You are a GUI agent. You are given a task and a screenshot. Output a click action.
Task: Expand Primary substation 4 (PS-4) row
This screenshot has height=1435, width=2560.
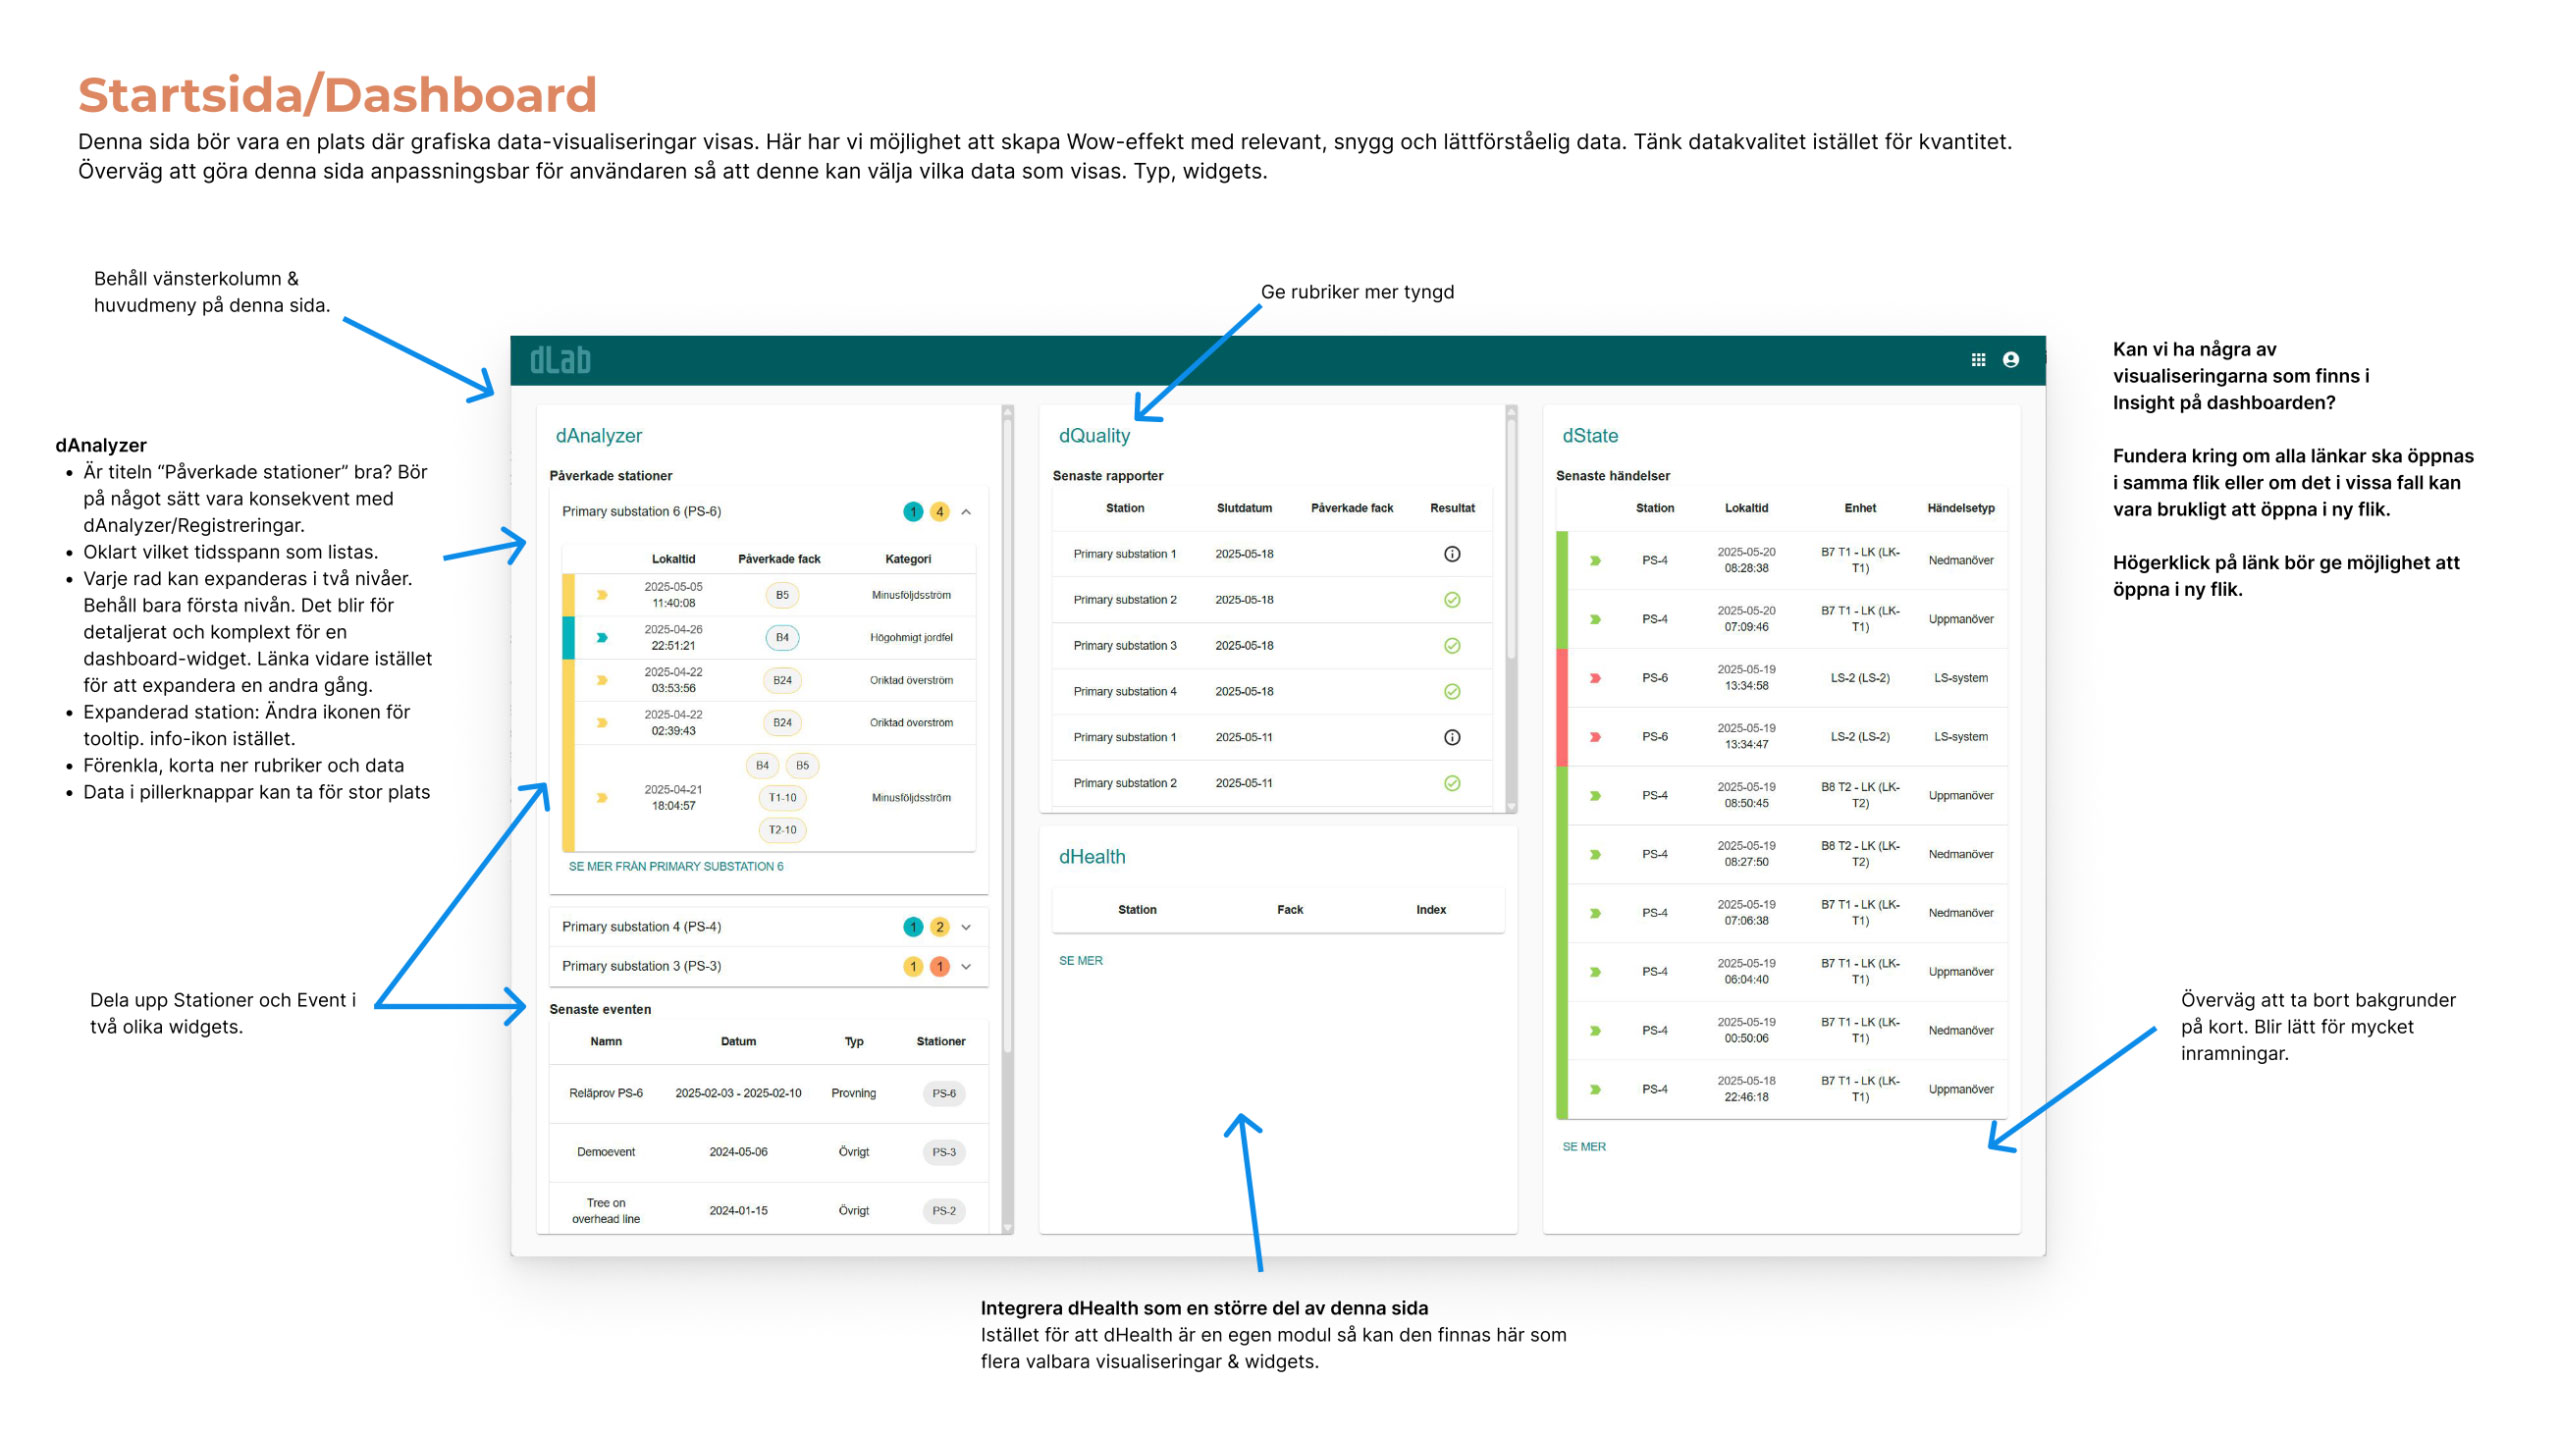coord(966,927)
